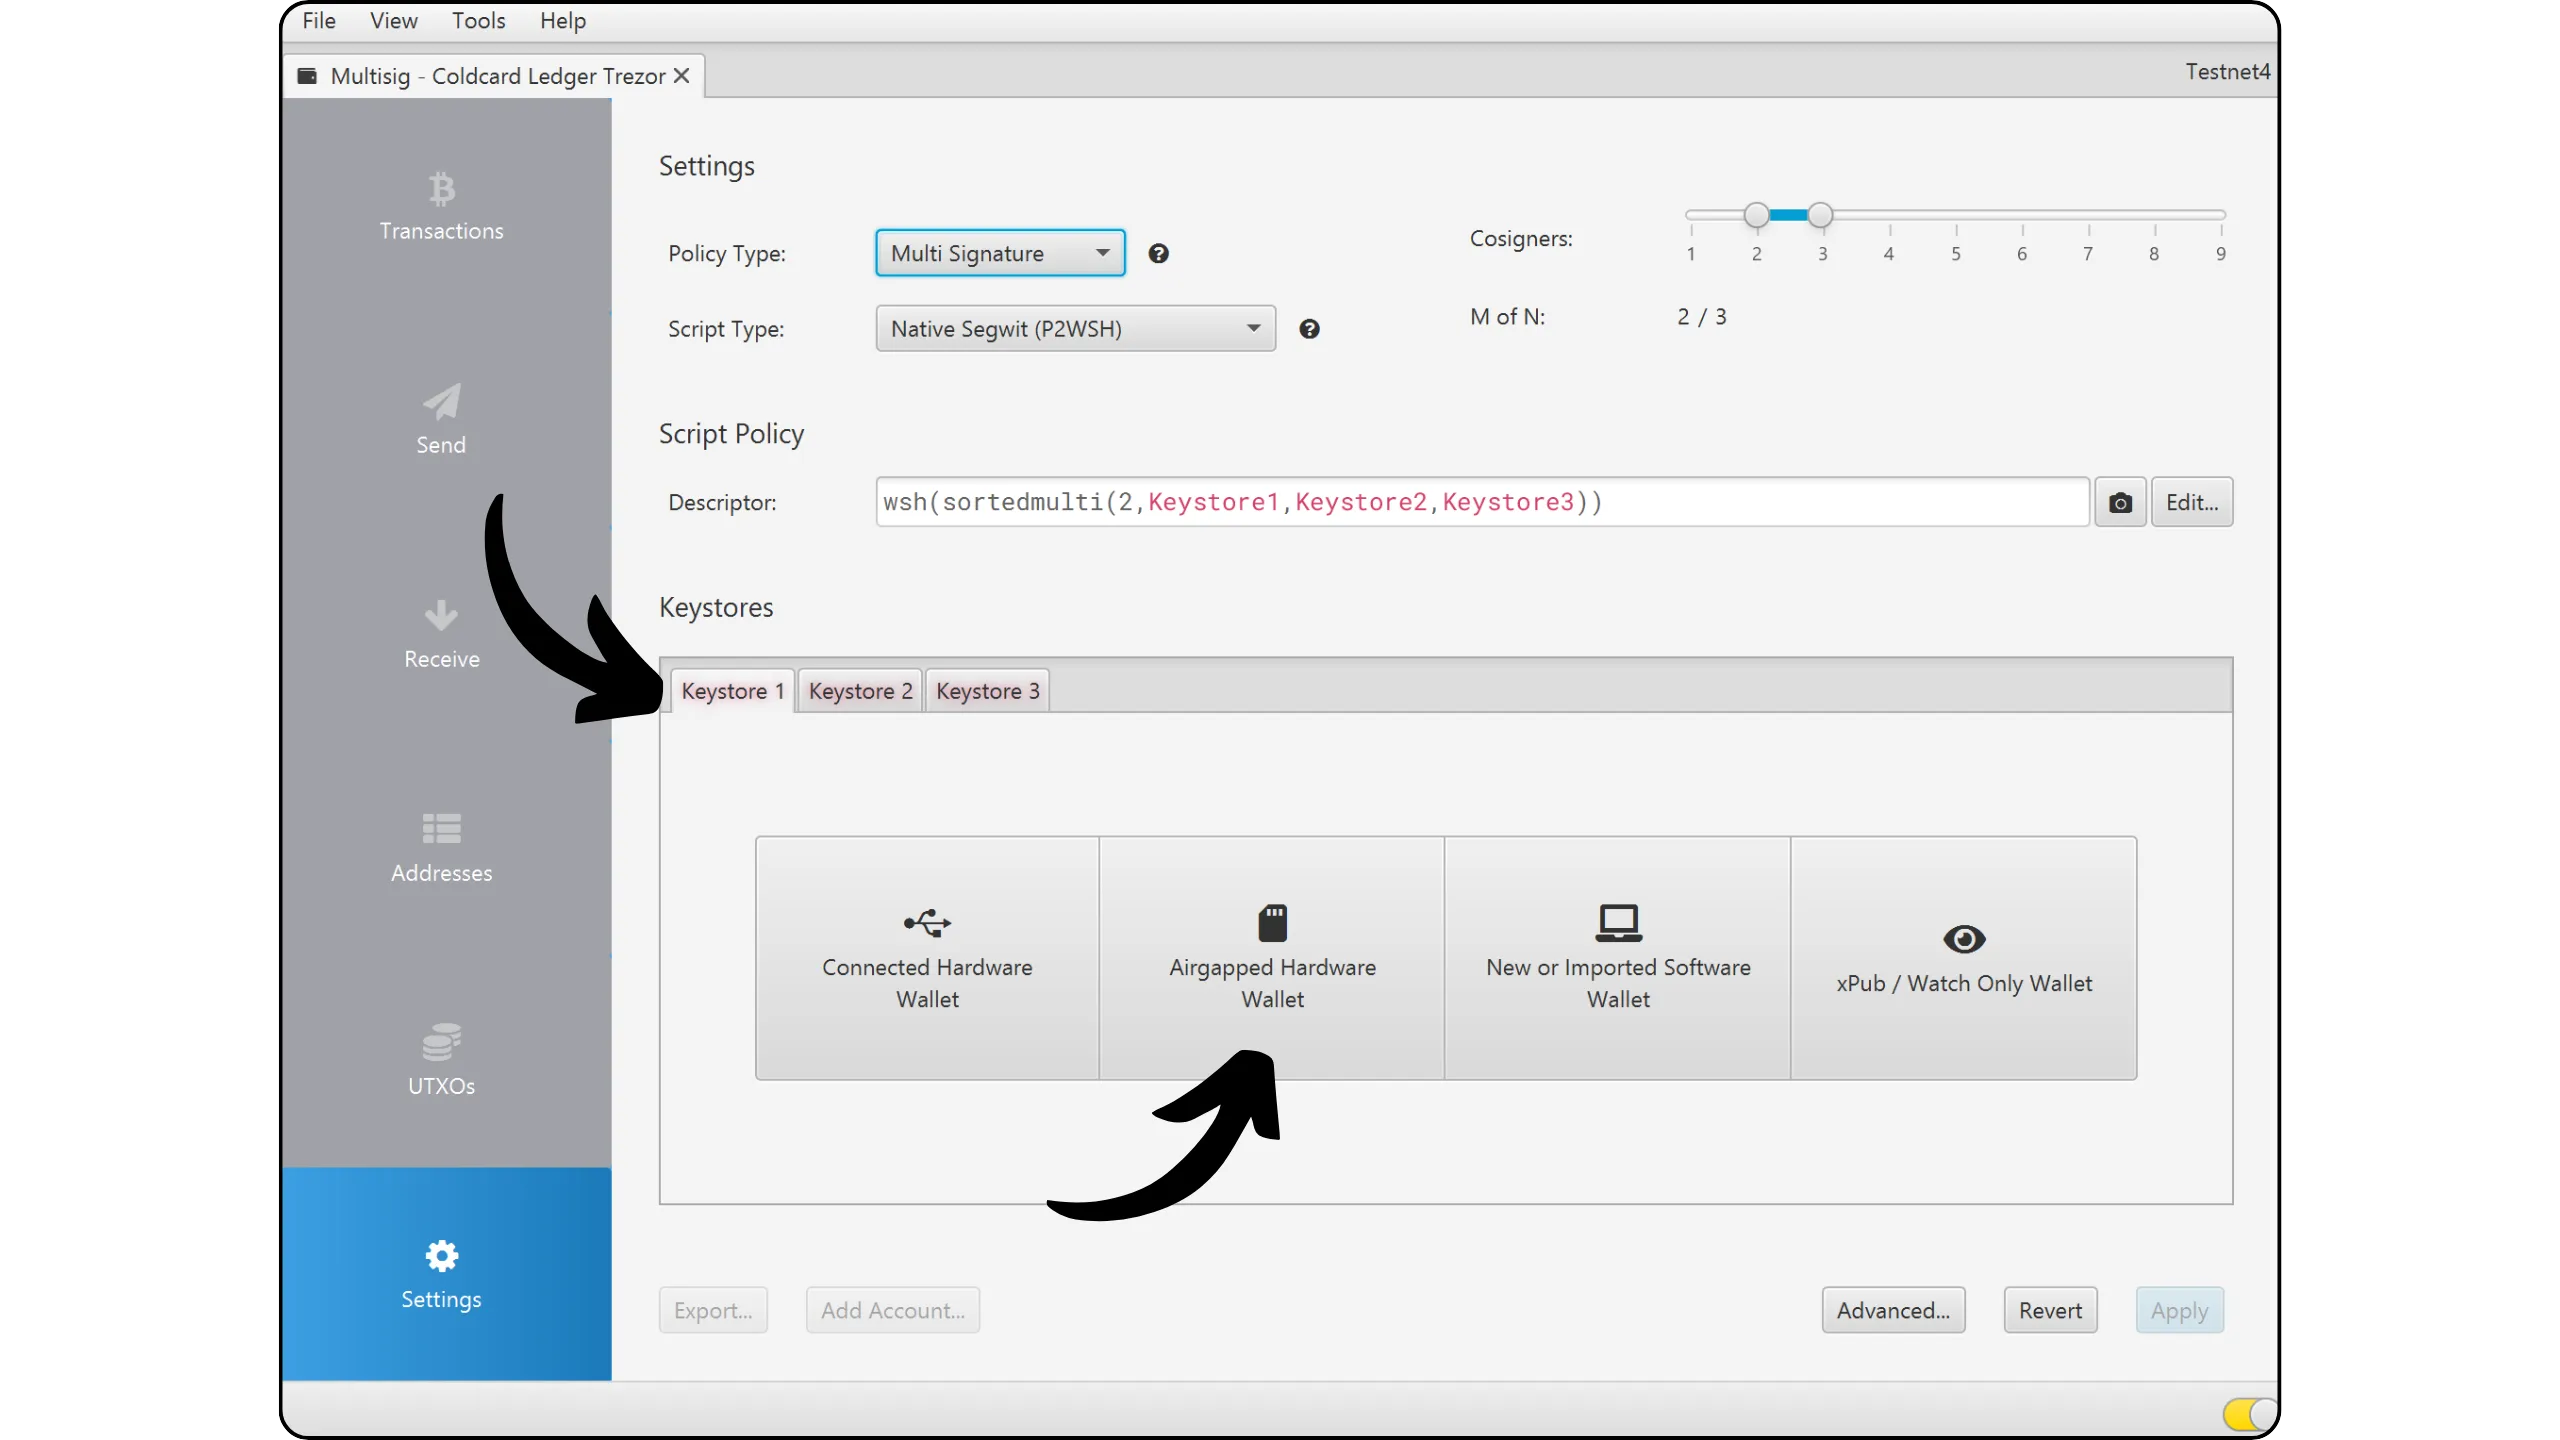Screen dimensions: 2560x1440
Task: Click the camera icon beside descriptor
Action: click(x=2119, y=502)
